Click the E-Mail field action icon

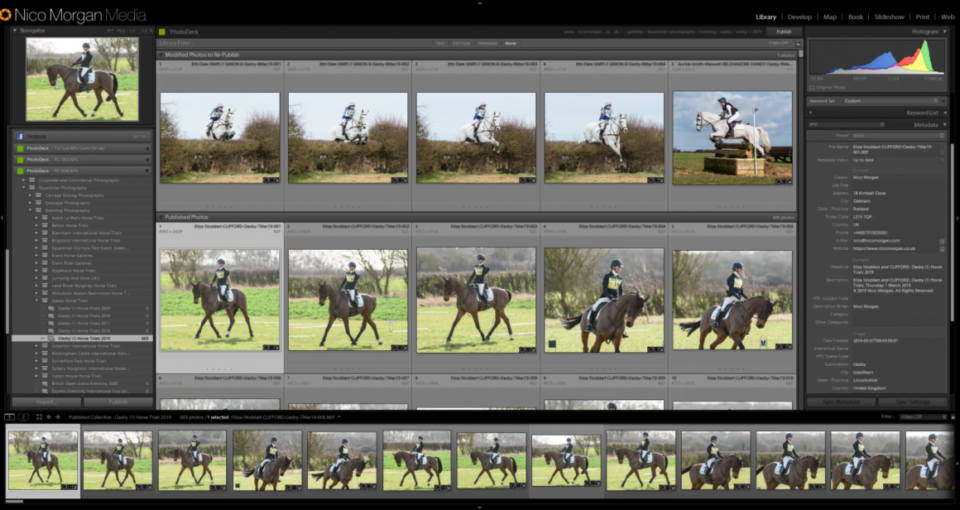click(x=942, y=241)
